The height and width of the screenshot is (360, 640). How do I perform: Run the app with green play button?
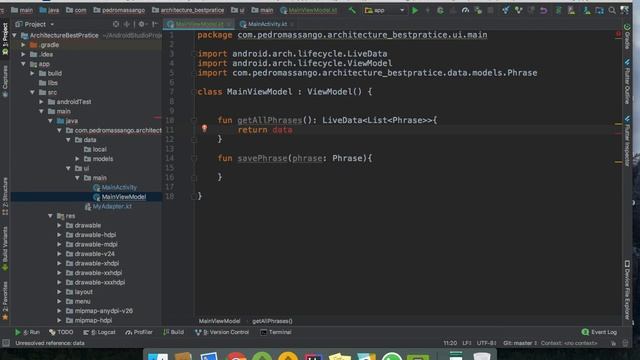tap(415, 10)
